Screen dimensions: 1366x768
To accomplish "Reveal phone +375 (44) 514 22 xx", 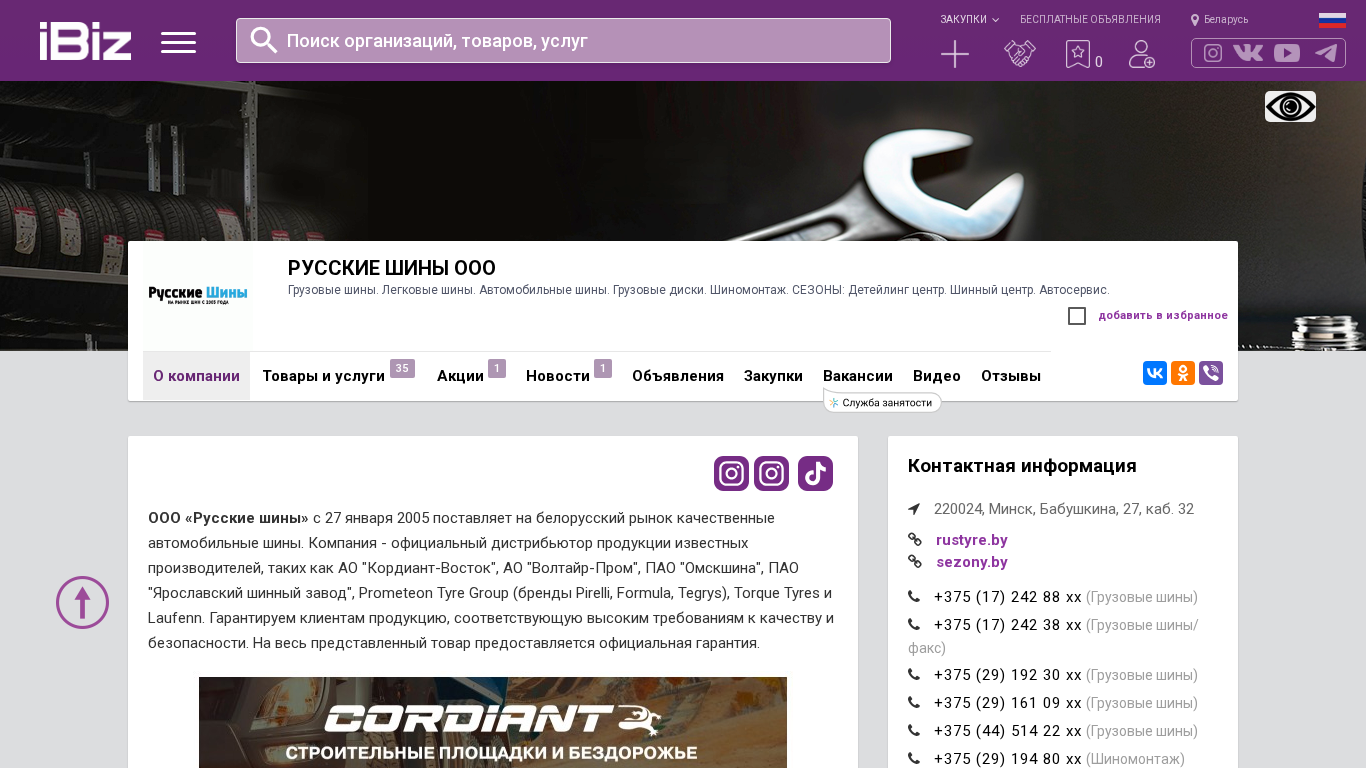I will [x=1008, y=731].
